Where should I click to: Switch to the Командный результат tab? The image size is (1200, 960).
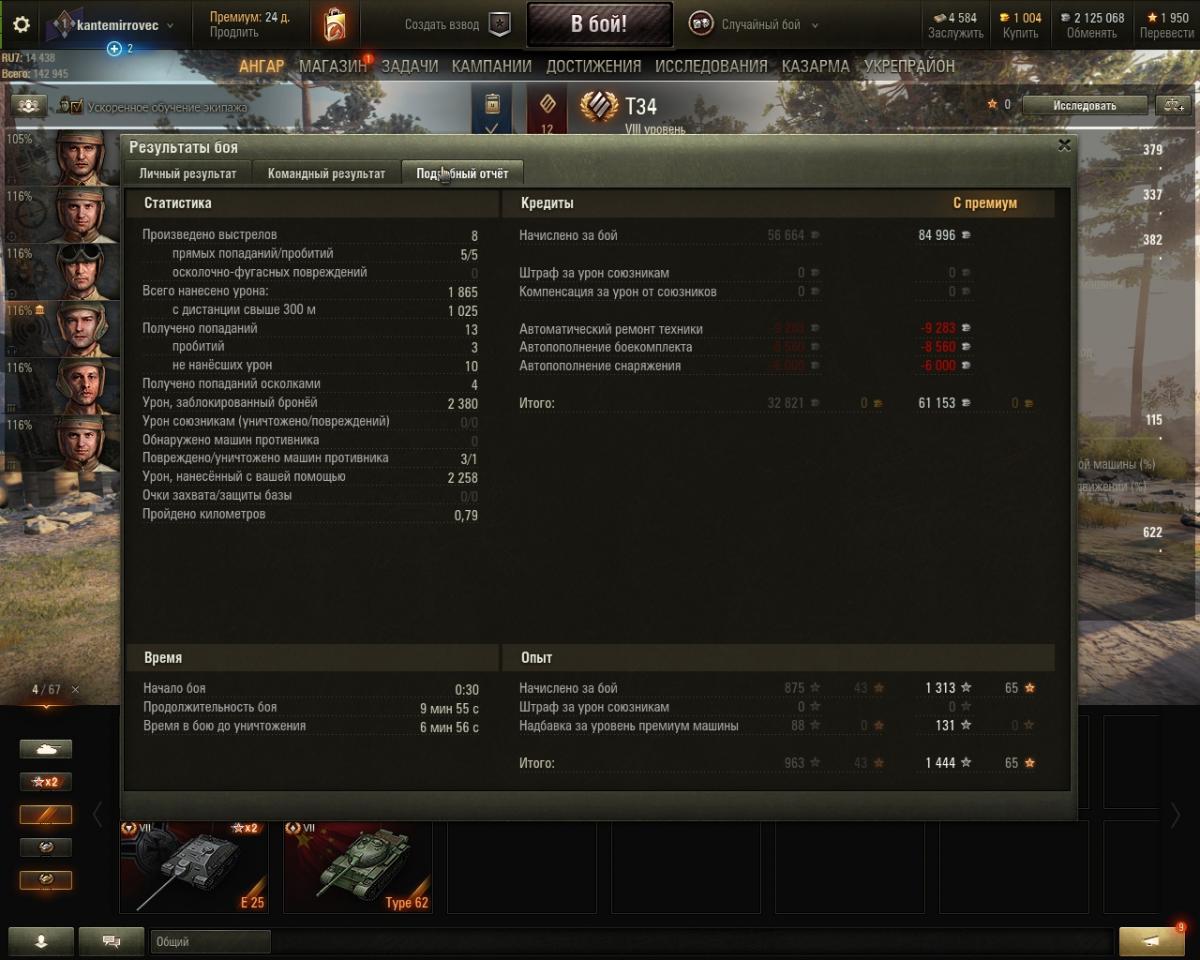tap(326, 173)
